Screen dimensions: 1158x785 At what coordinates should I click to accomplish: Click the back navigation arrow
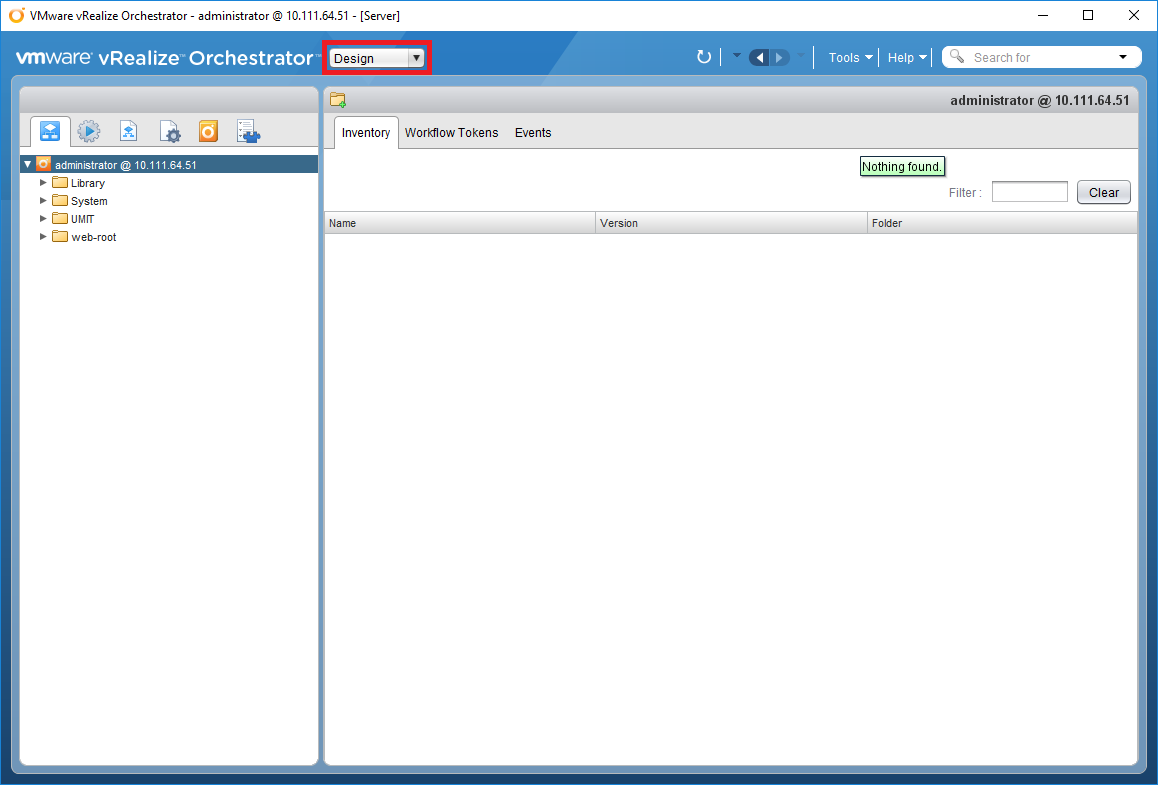click(x=759, y=57)
